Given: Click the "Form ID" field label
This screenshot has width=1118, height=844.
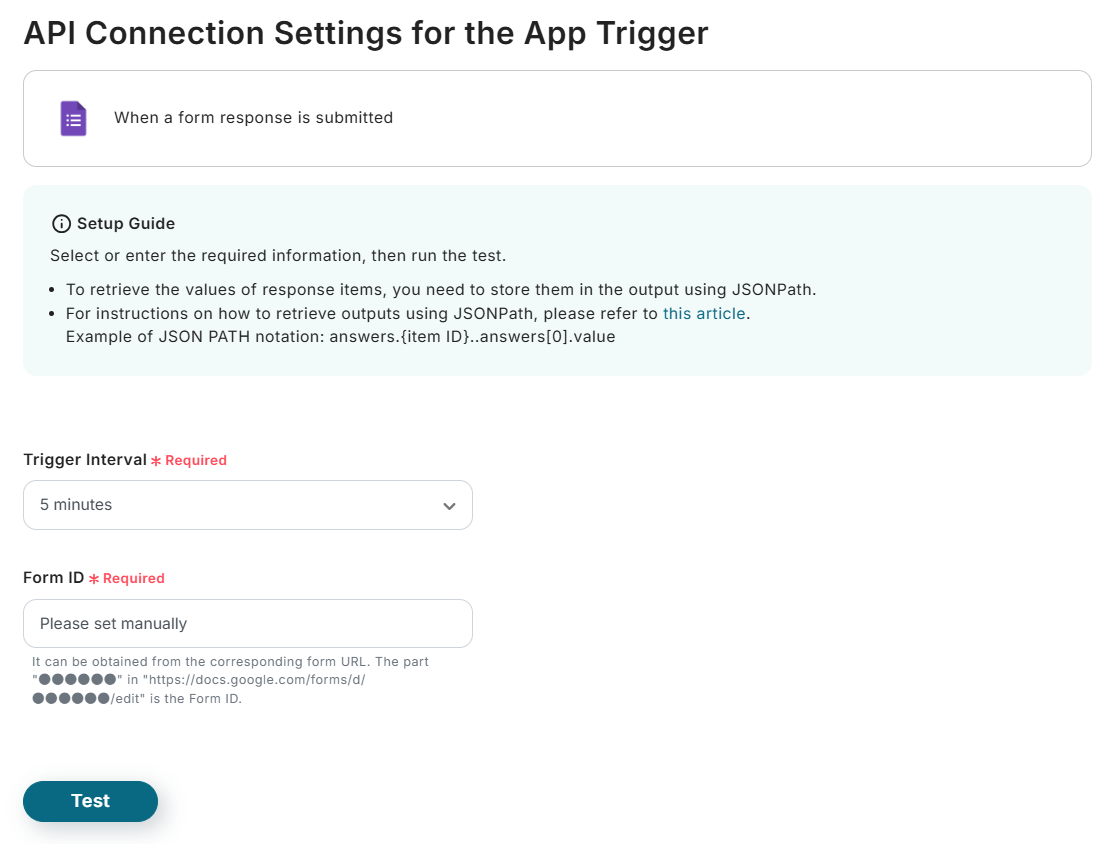Looking at the screenshot, I should coord(53,578).
